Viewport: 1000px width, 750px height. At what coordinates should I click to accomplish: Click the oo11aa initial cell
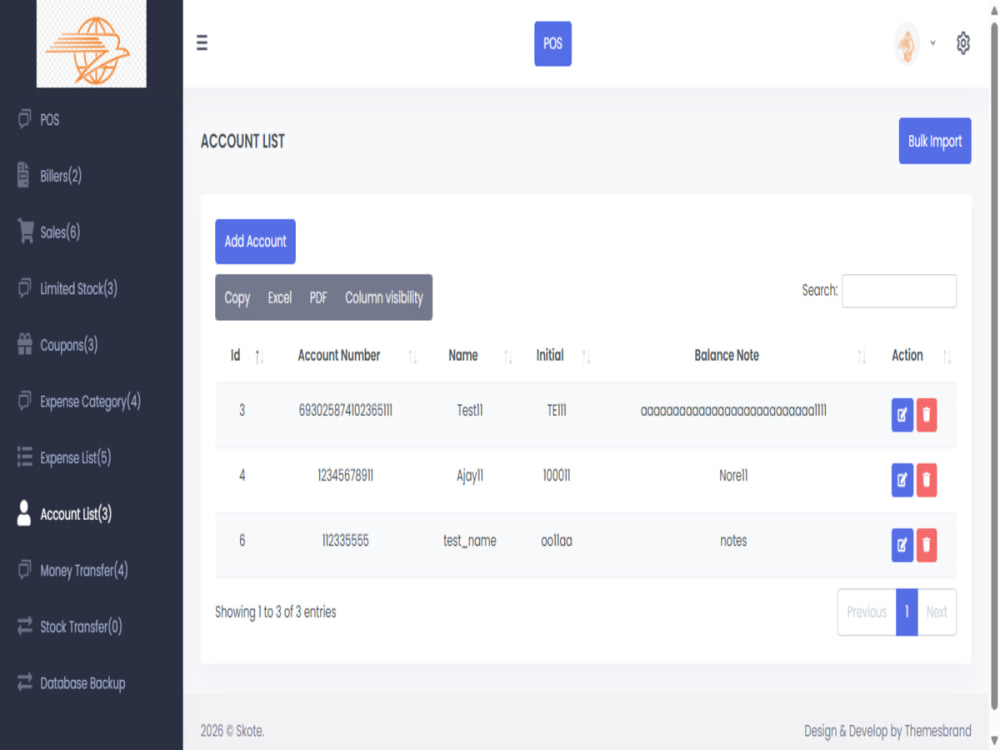[x=556, y=541]
